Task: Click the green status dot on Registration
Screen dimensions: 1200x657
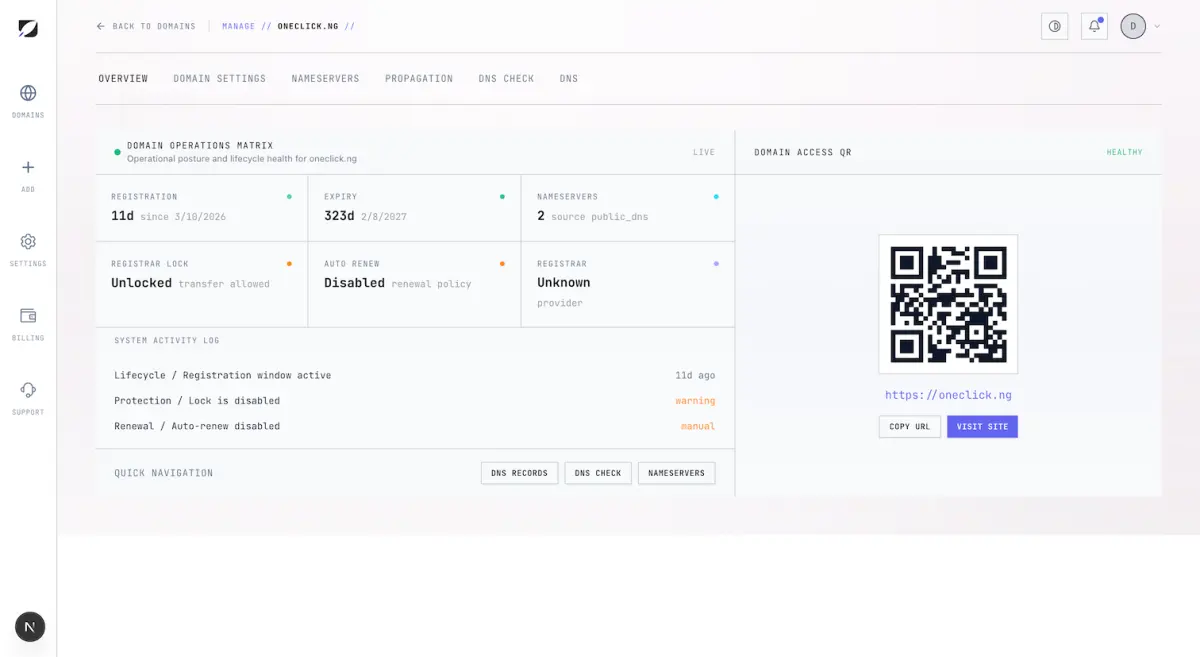Action: (289, 197)
